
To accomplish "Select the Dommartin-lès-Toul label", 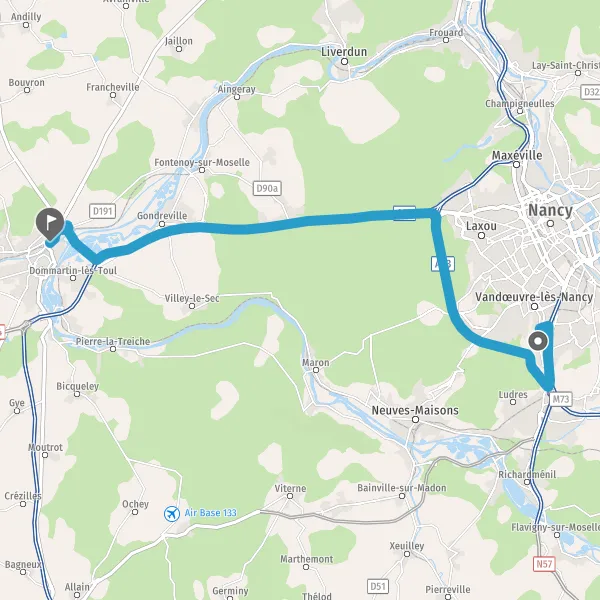I will [x=73, y=271].
